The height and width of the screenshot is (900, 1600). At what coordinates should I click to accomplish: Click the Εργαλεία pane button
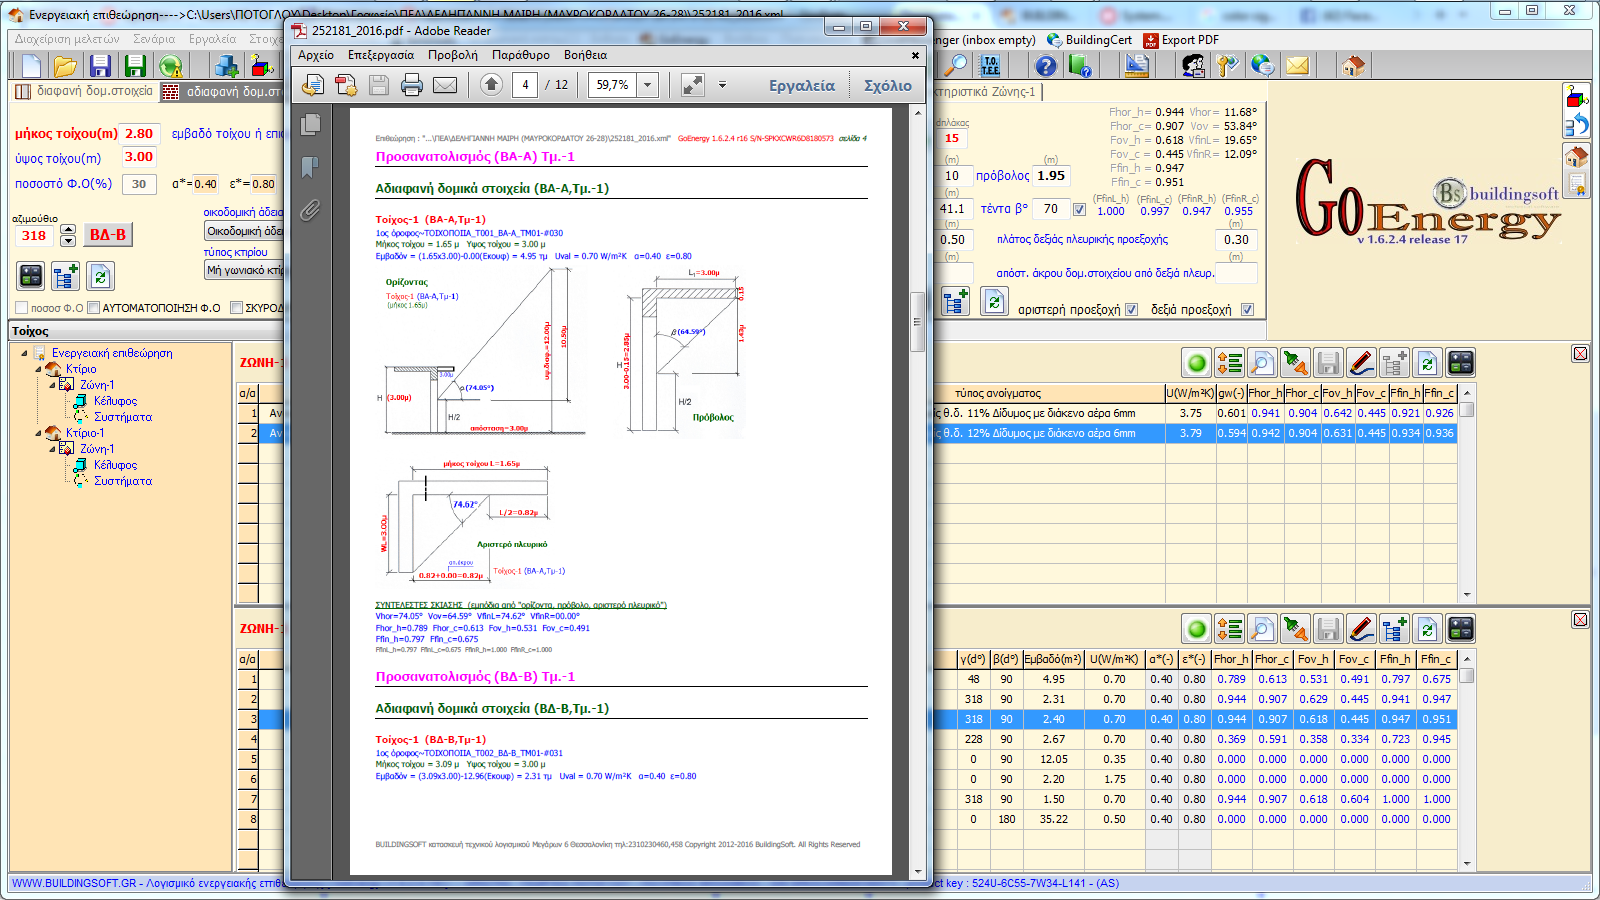pos(801,86)
